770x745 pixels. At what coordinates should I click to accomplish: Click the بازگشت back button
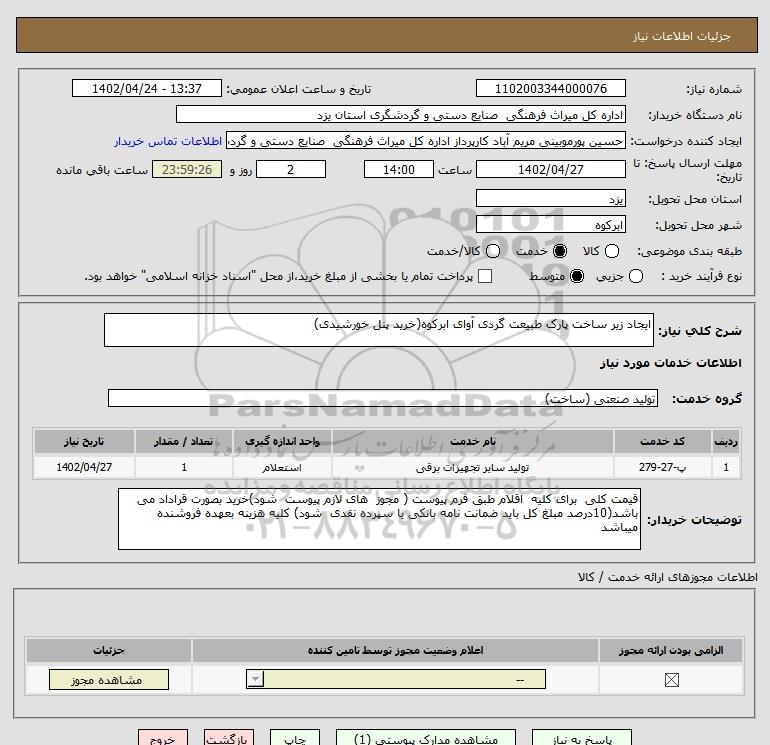tap(229, 738)
